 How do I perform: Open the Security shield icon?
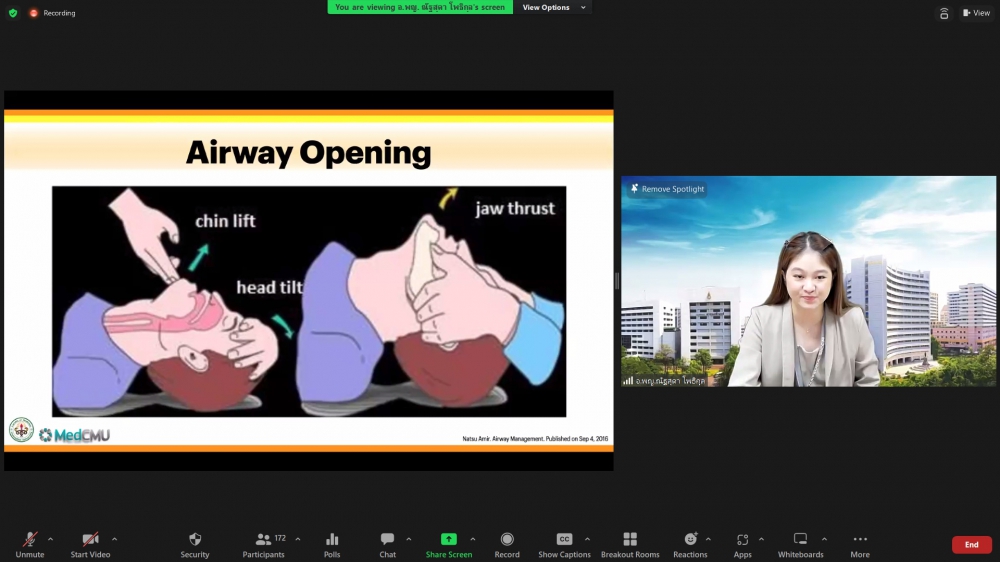[x=195, y=540]
